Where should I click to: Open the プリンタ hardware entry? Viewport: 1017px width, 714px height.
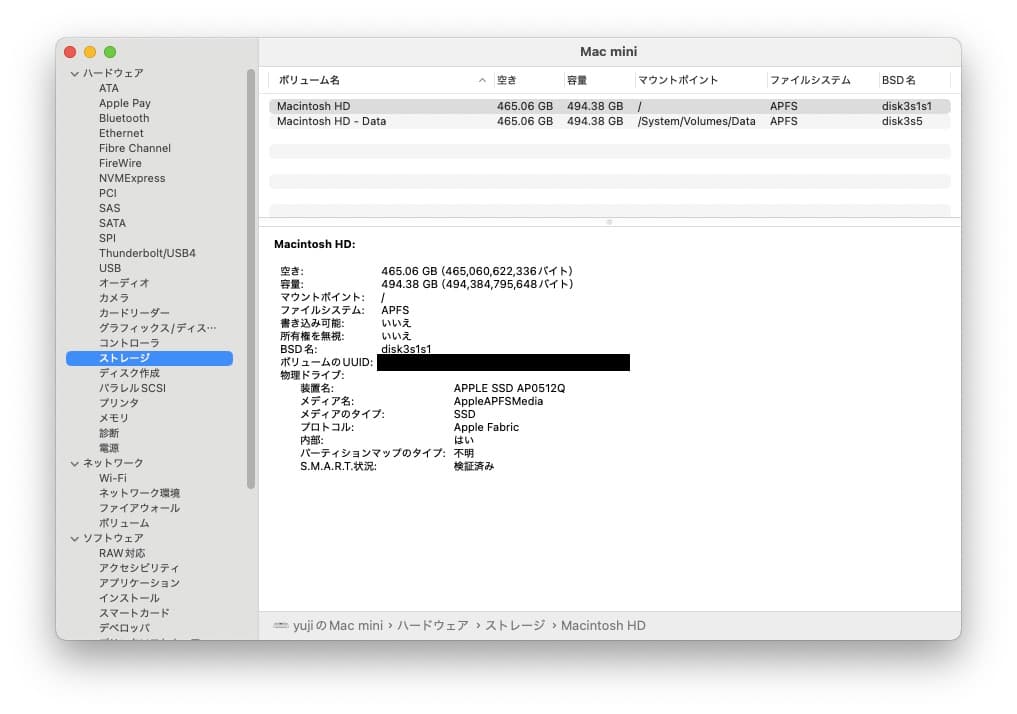coord(118,403)
